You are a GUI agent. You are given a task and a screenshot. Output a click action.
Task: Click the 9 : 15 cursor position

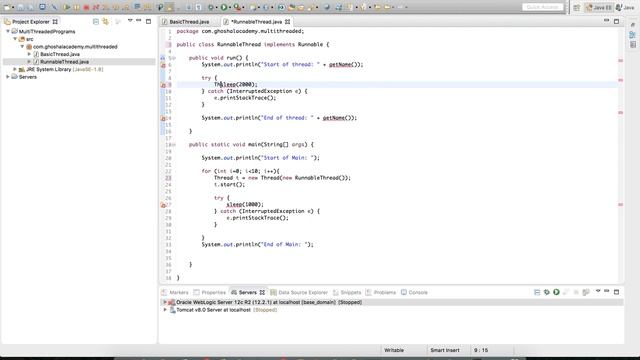[x=481, y=350]
